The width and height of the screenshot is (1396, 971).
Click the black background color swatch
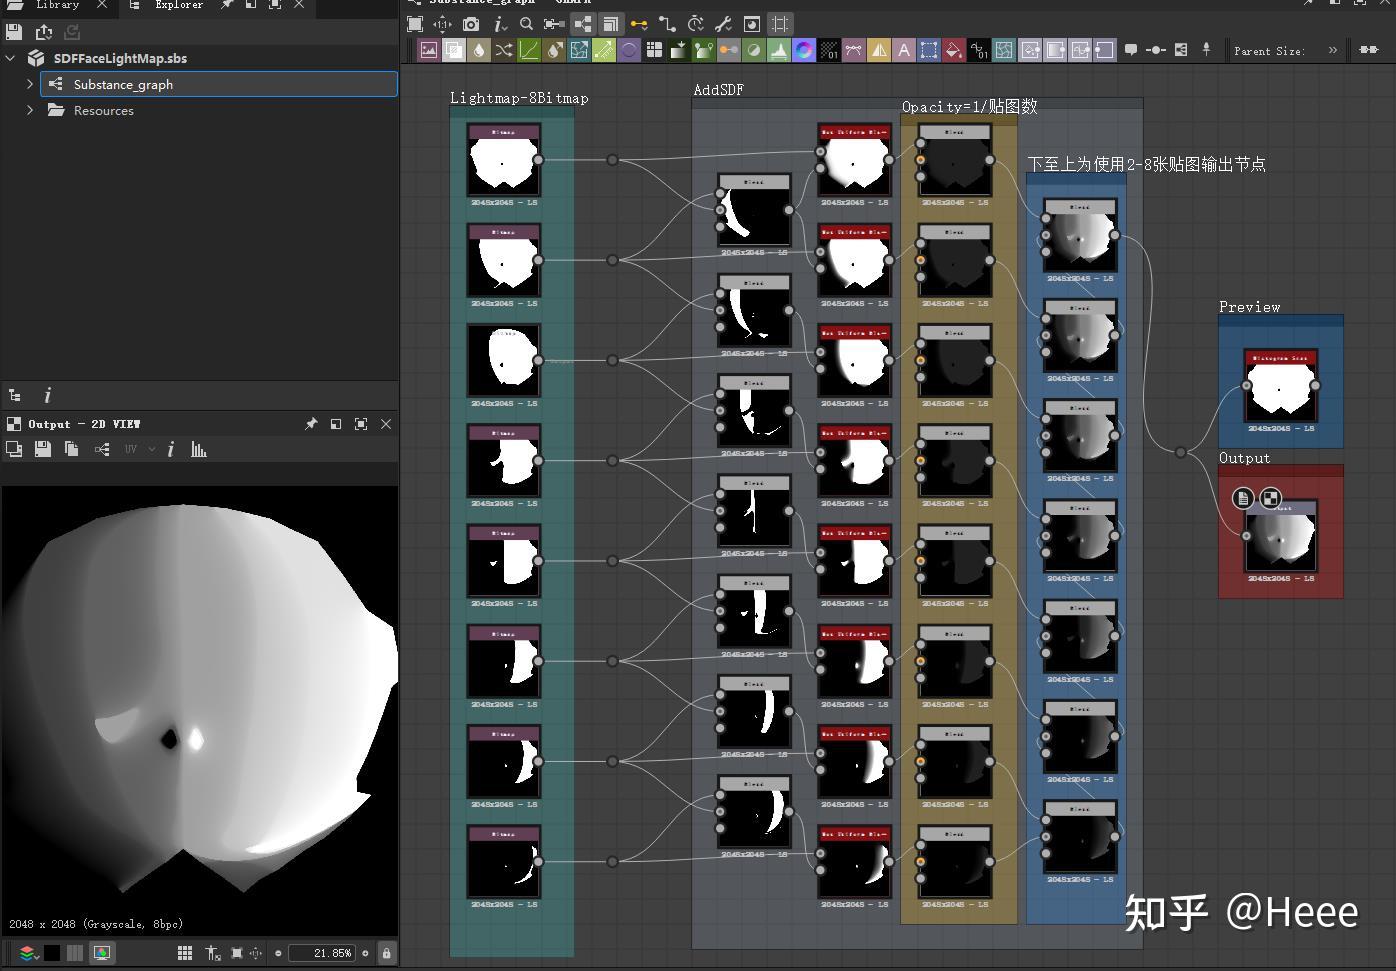click(x=52, y=953)
